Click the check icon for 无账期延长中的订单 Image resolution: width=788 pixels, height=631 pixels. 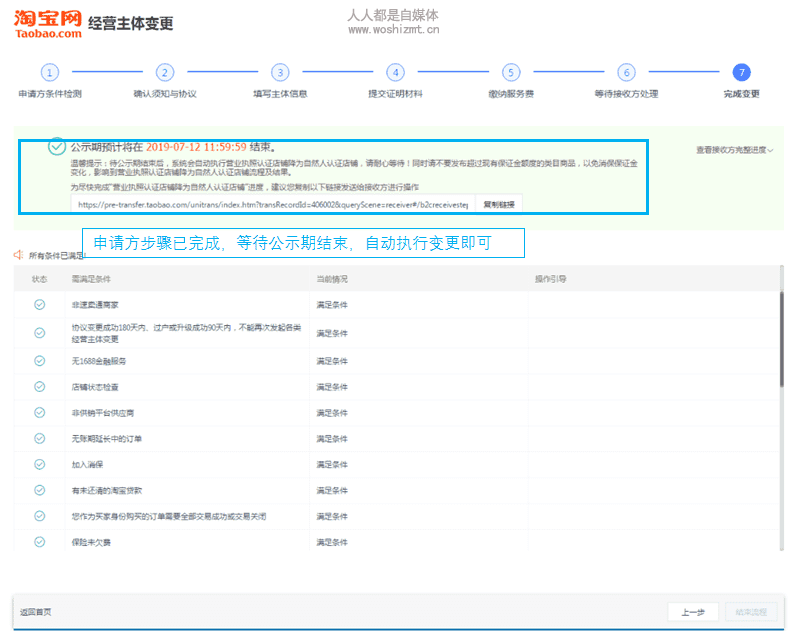pos(40,438)
